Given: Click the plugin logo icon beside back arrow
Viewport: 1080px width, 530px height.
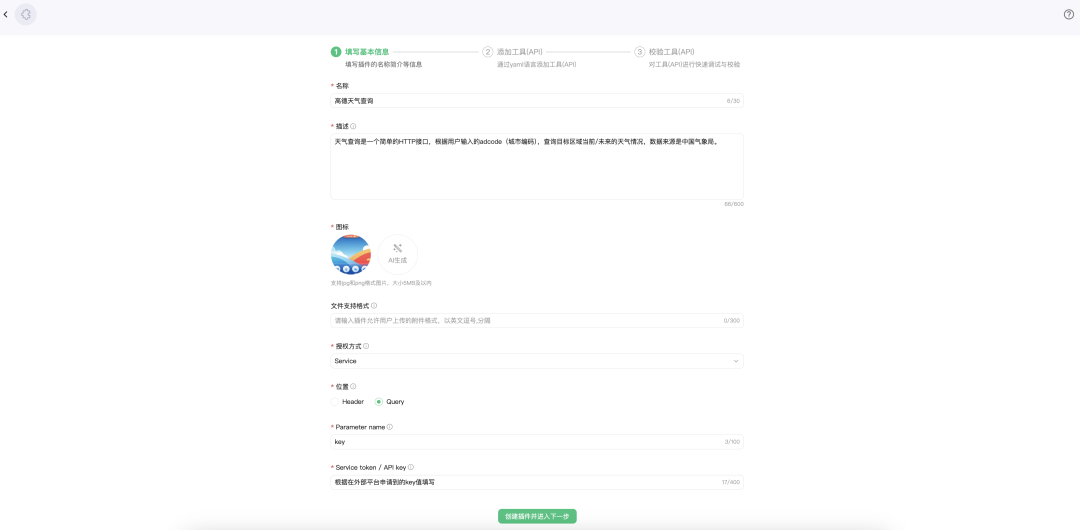Looking at the screenshot, I should tap(26, 14).
